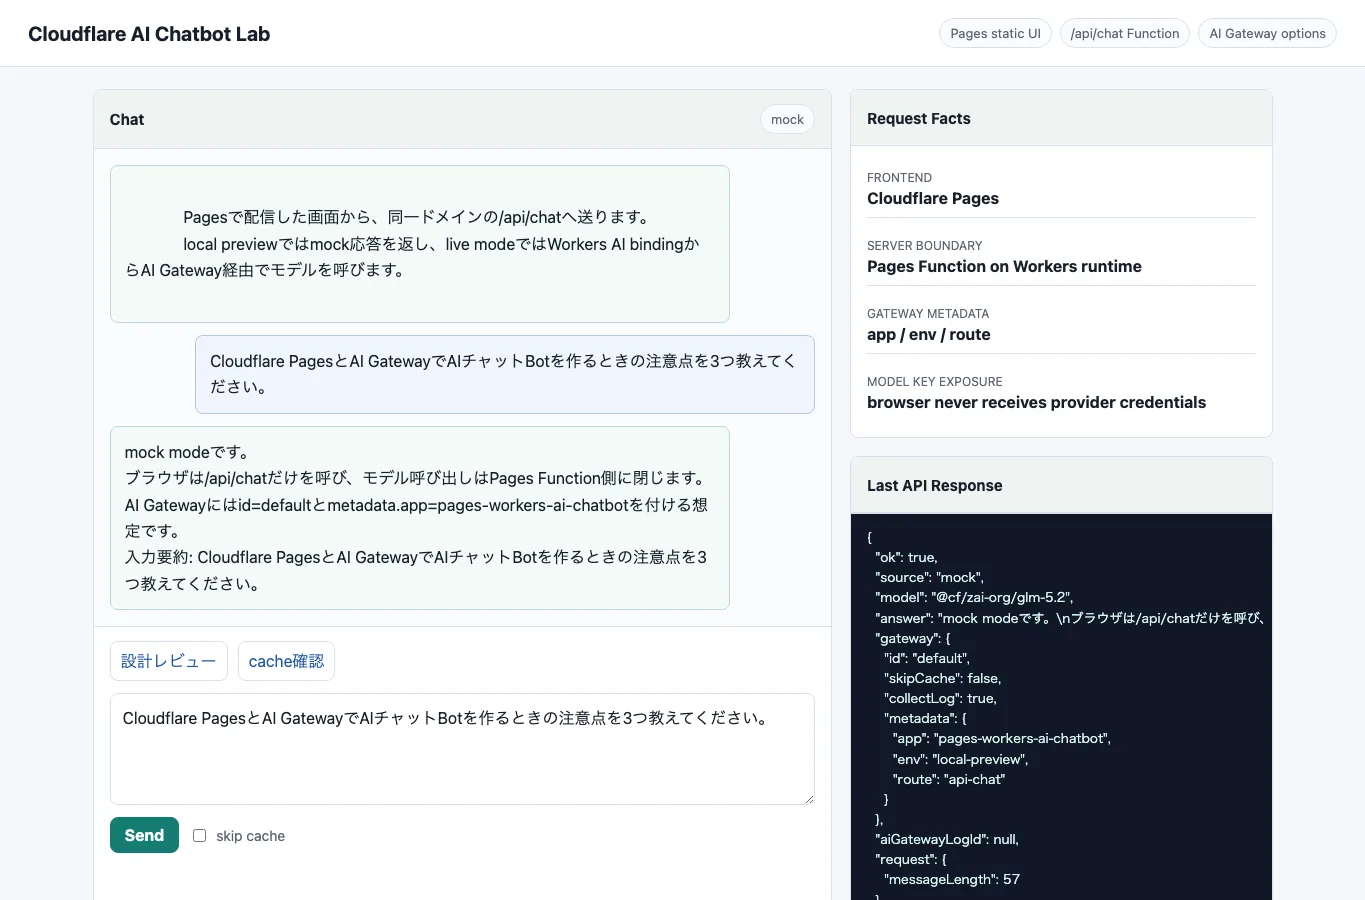1365x900 pixels.
Task: Enable the skip cache checkbox
Action: [200, 836]
